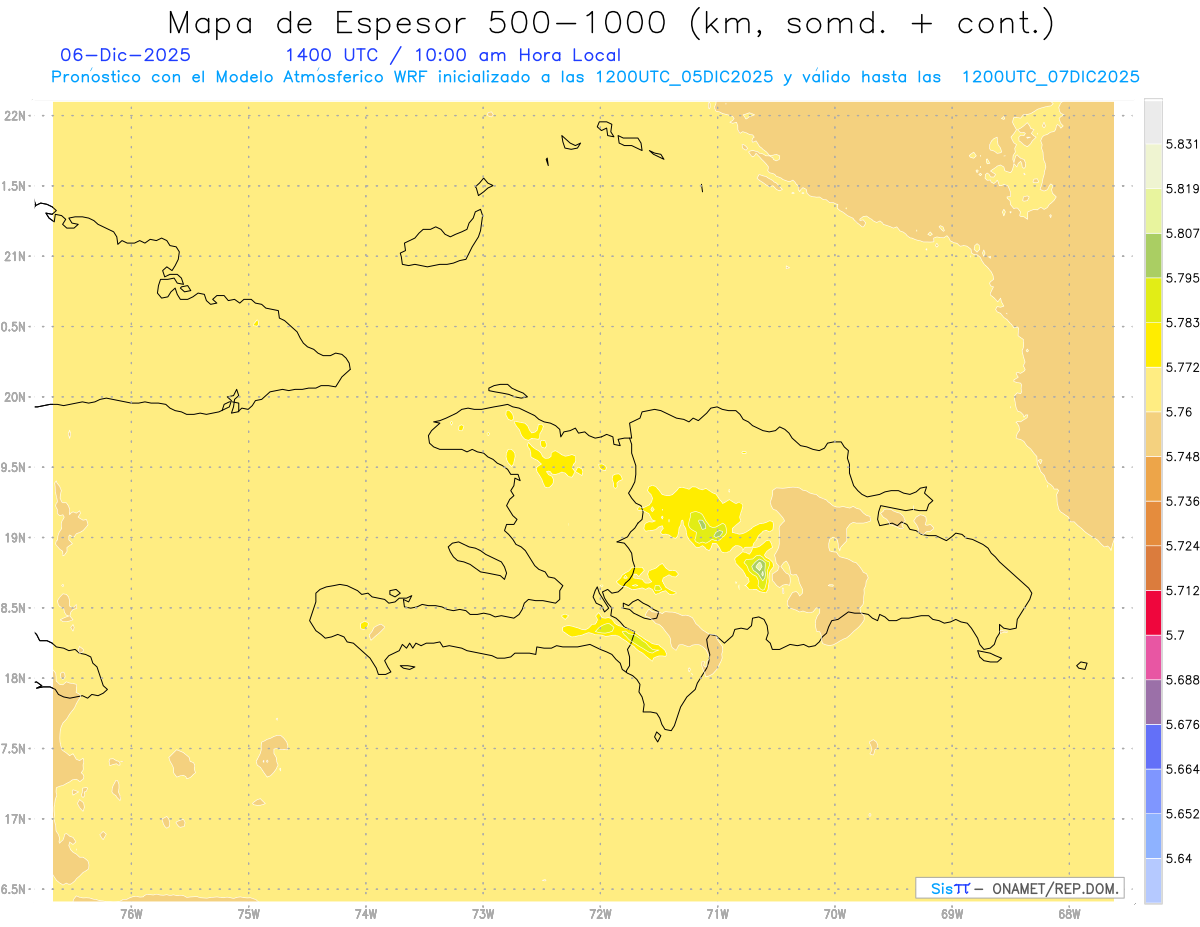Select the lime swatch between 5.783 and 5.795
Screen dimensions: 1200x927
(x=1153, y=300)
